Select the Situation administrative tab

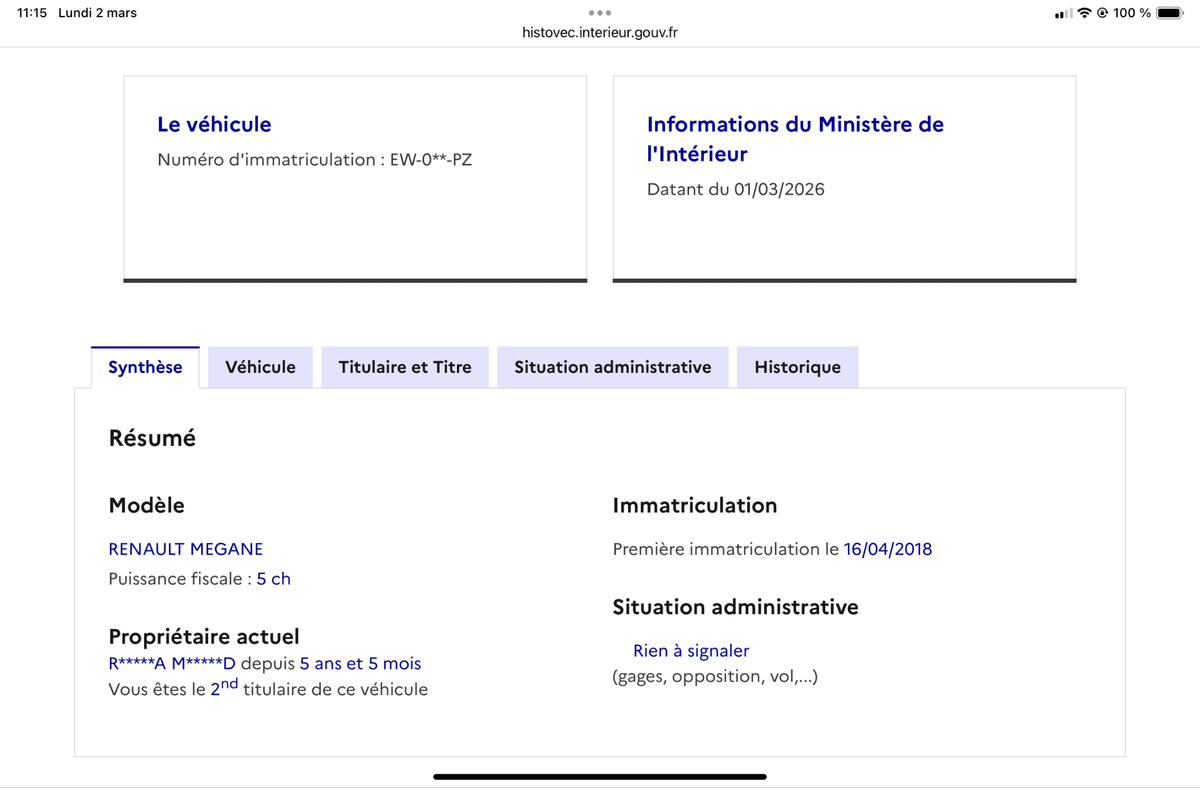tap(612, 367)
